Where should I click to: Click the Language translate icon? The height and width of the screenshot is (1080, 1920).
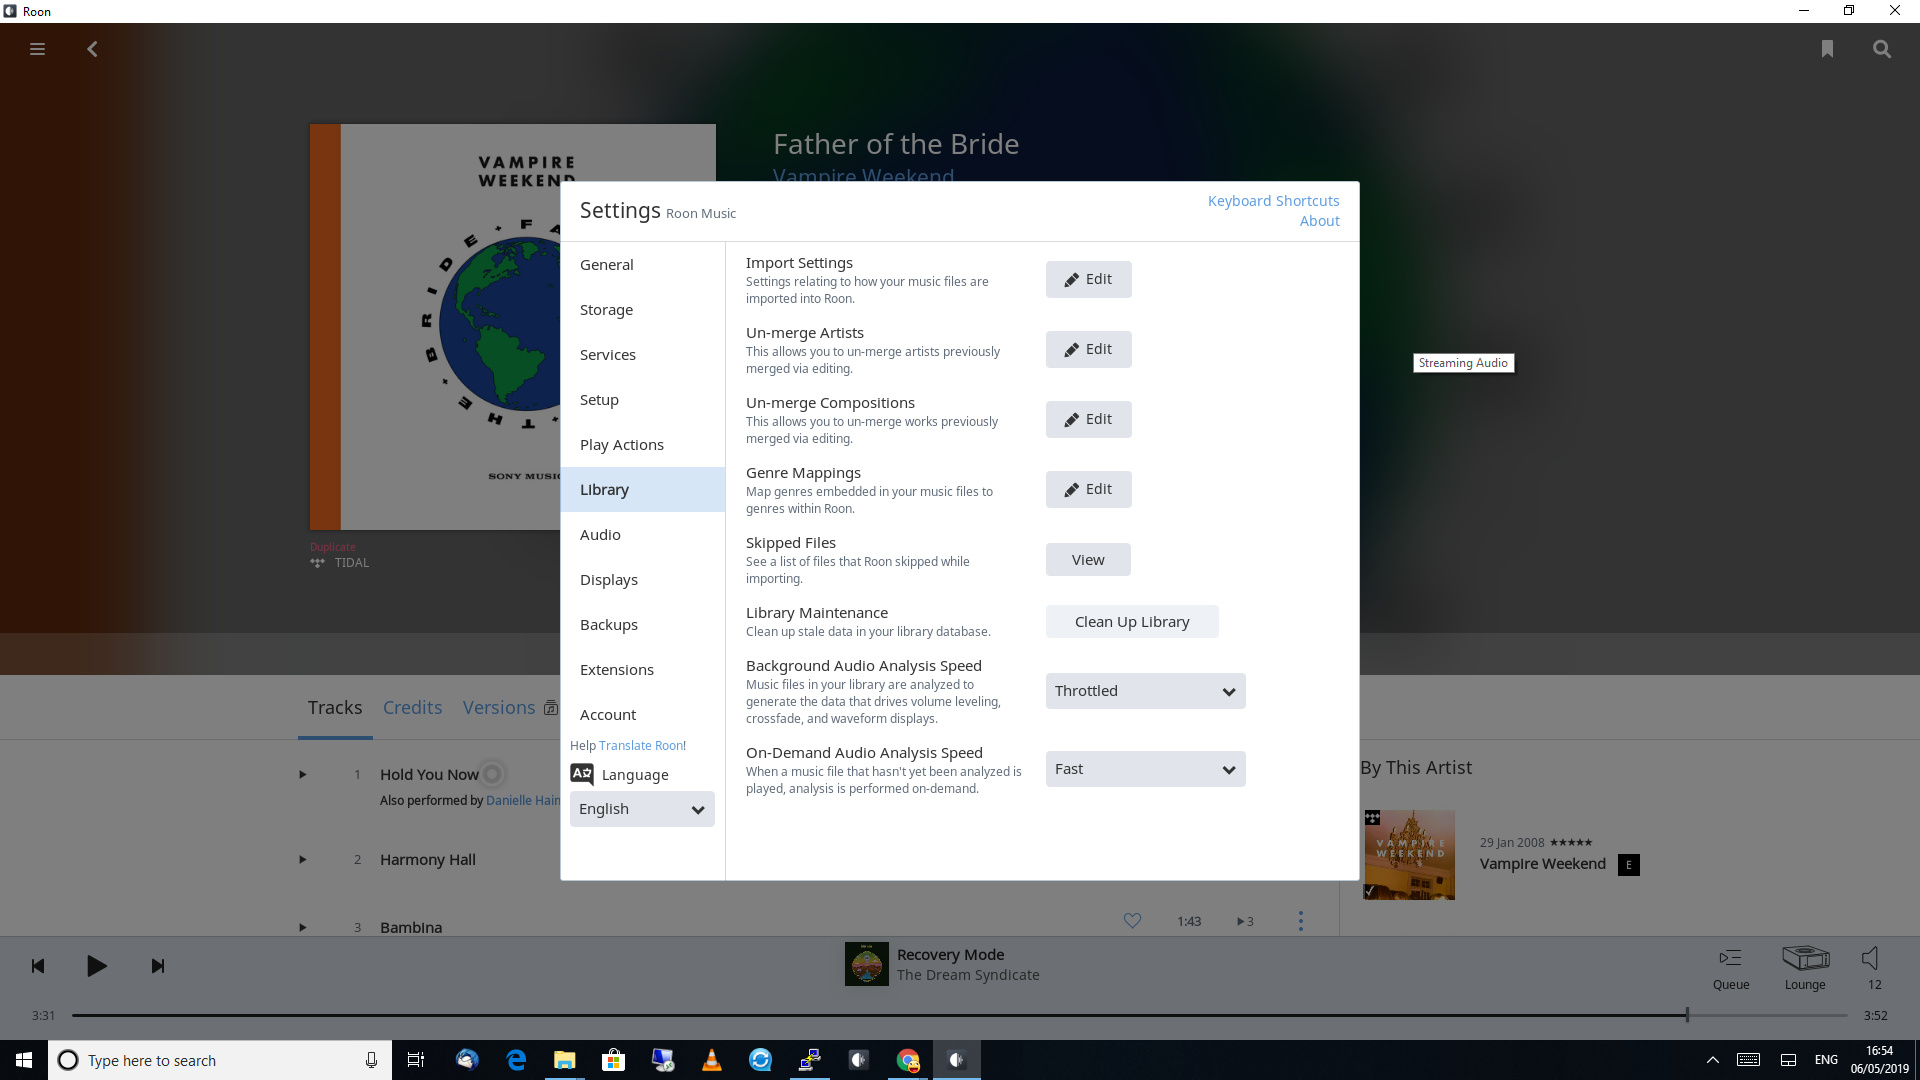(582, 774)
